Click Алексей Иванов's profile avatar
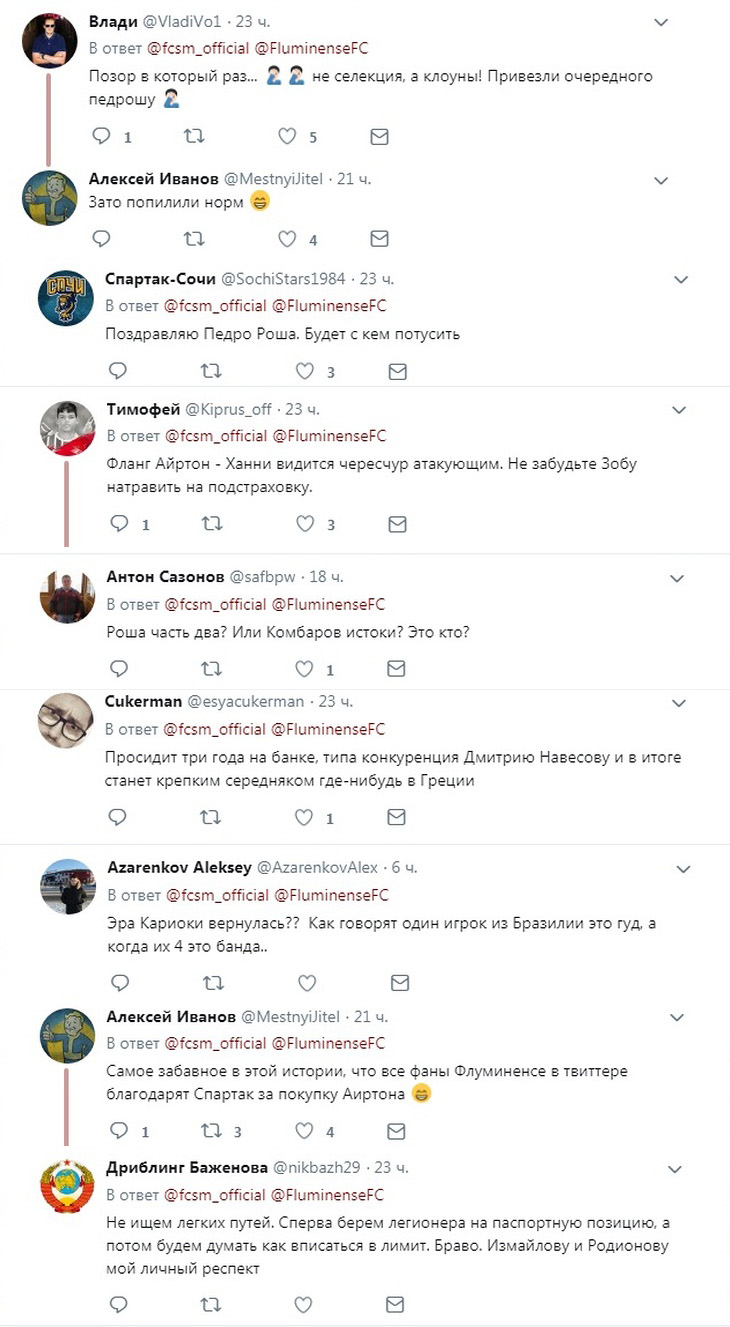Screen dimensions: 730x1327 click(x=49, y=199)
